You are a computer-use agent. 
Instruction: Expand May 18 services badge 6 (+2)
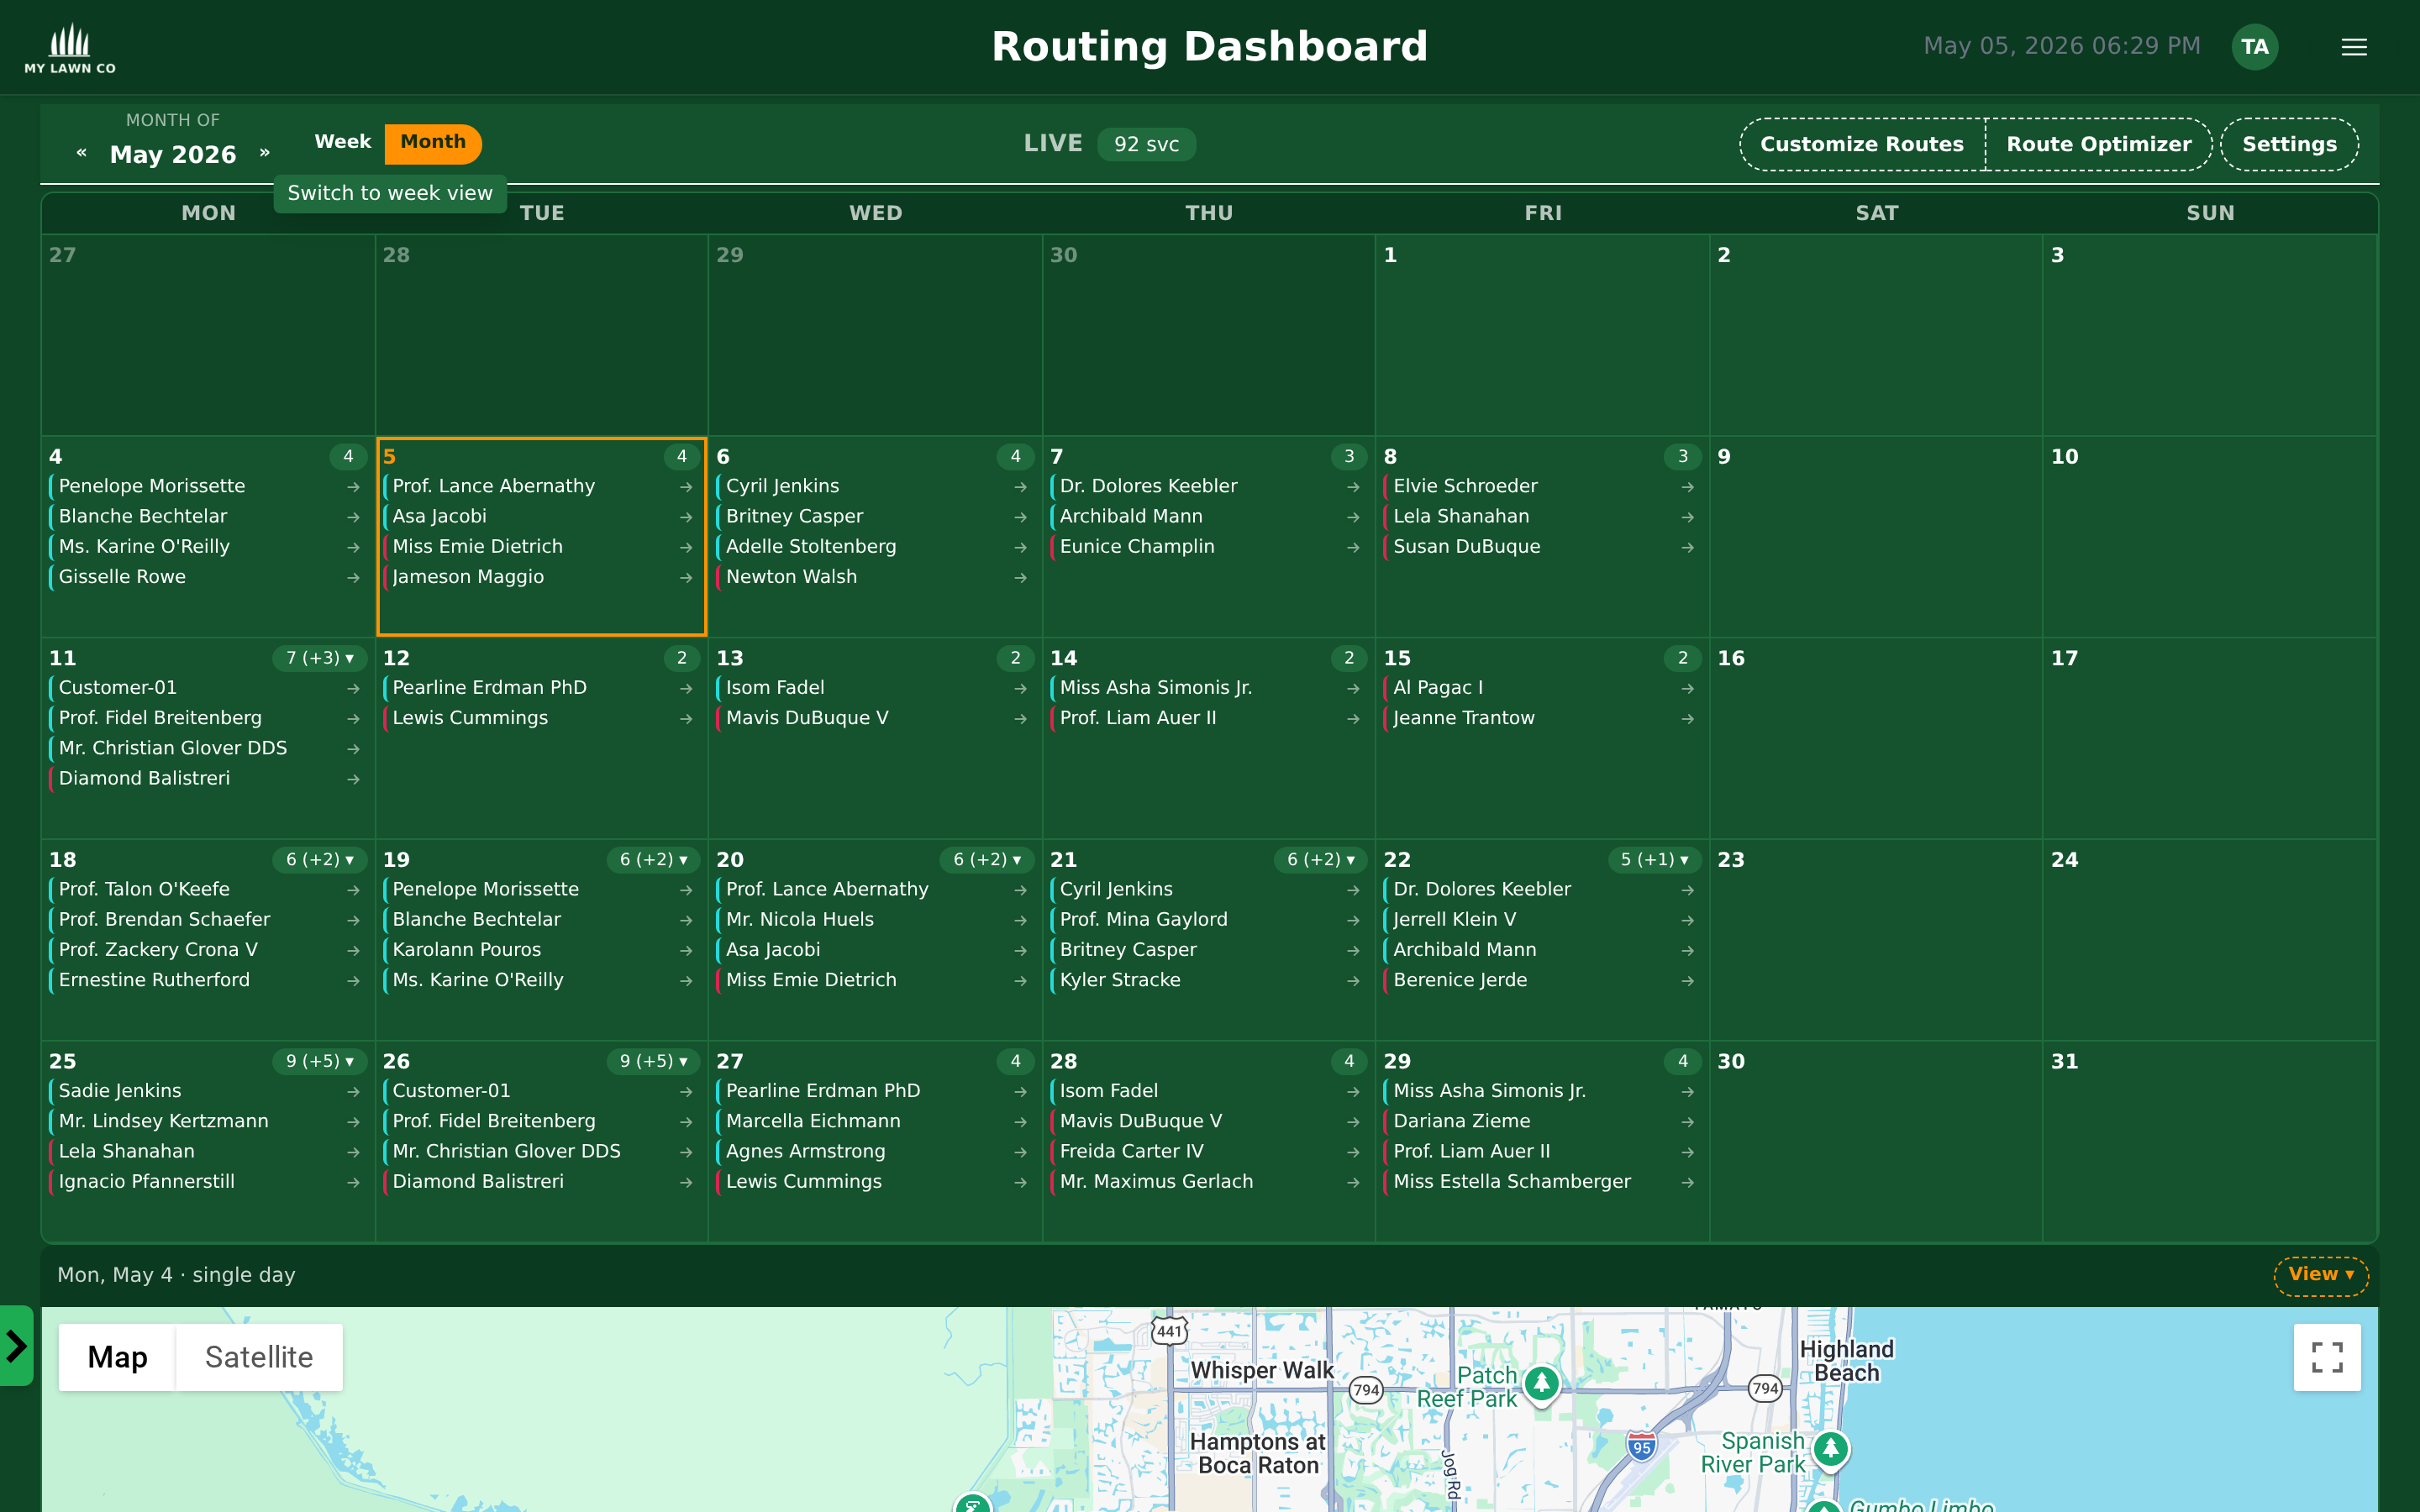pos(320,860)
